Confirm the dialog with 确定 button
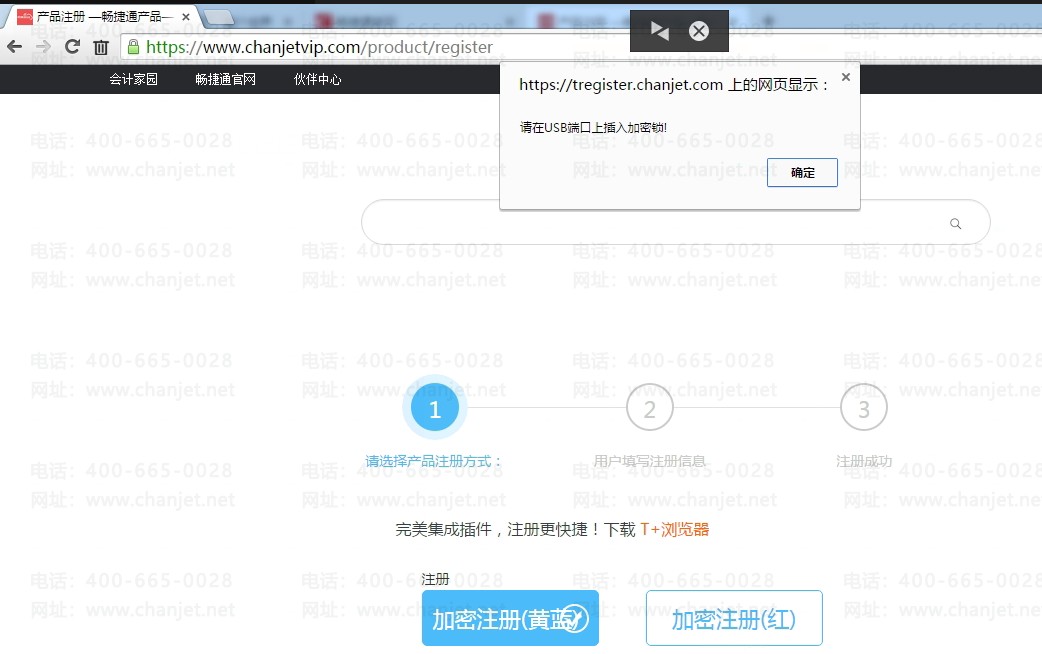This screenshot has height=654, width=1042. 802,173
